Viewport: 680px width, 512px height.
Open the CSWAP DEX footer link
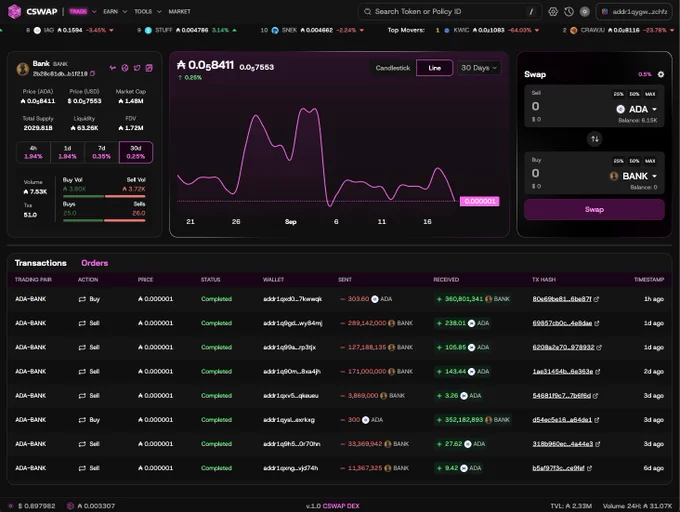pyautogui.click(x=341, y=506)
